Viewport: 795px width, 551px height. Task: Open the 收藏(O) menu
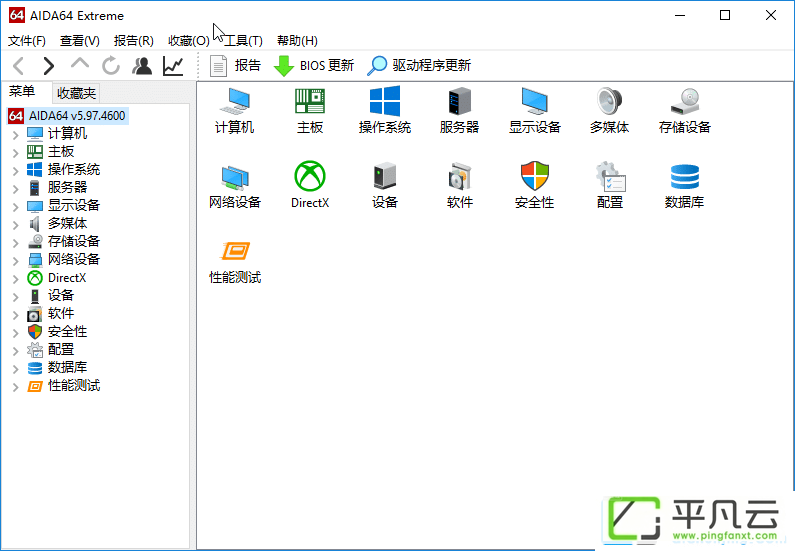pyautogui.click(x=189, y=41)
